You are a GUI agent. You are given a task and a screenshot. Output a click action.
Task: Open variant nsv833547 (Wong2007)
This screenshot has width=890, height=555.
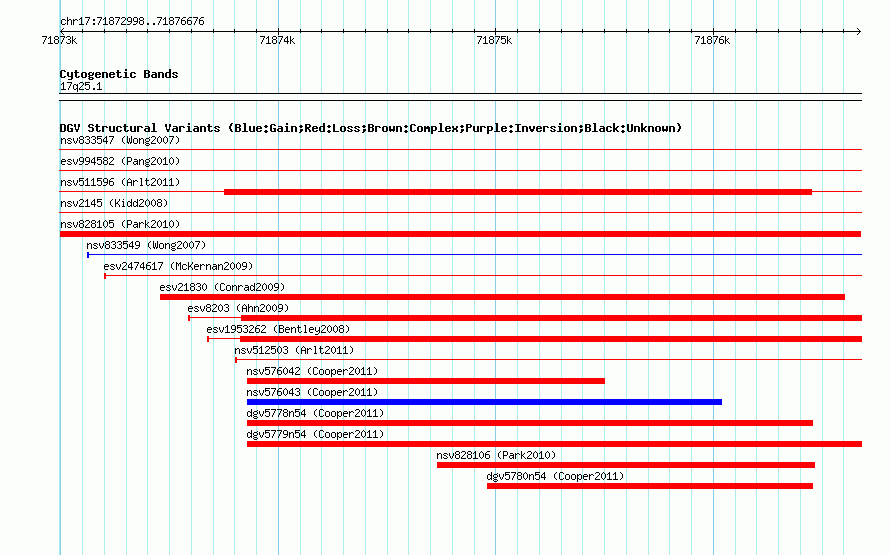click(120, 140)
